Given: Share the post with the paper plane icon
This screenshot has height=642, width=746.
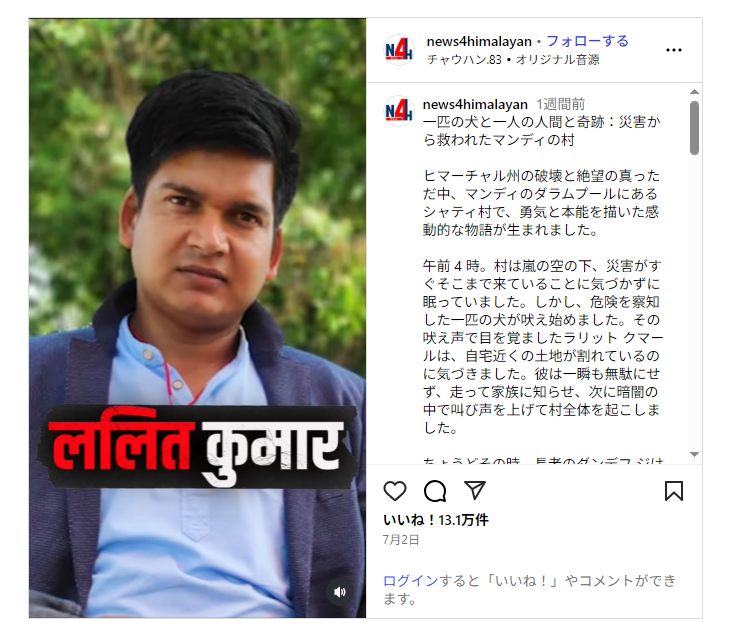Looking at the screenshot, I should tap(474, 490).
